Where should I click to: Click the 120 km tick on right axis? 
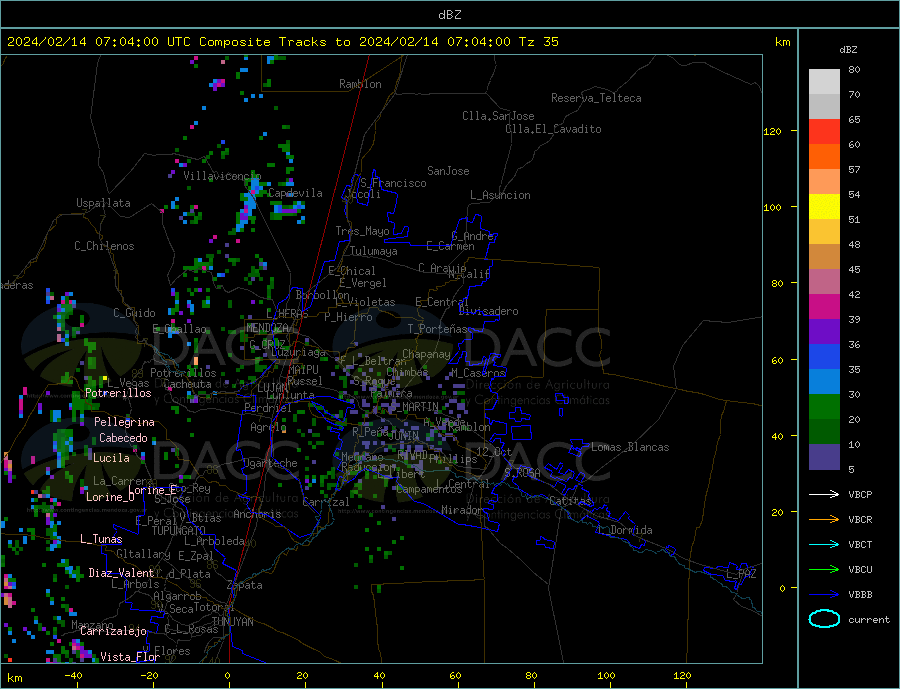(x=773, y=131)
